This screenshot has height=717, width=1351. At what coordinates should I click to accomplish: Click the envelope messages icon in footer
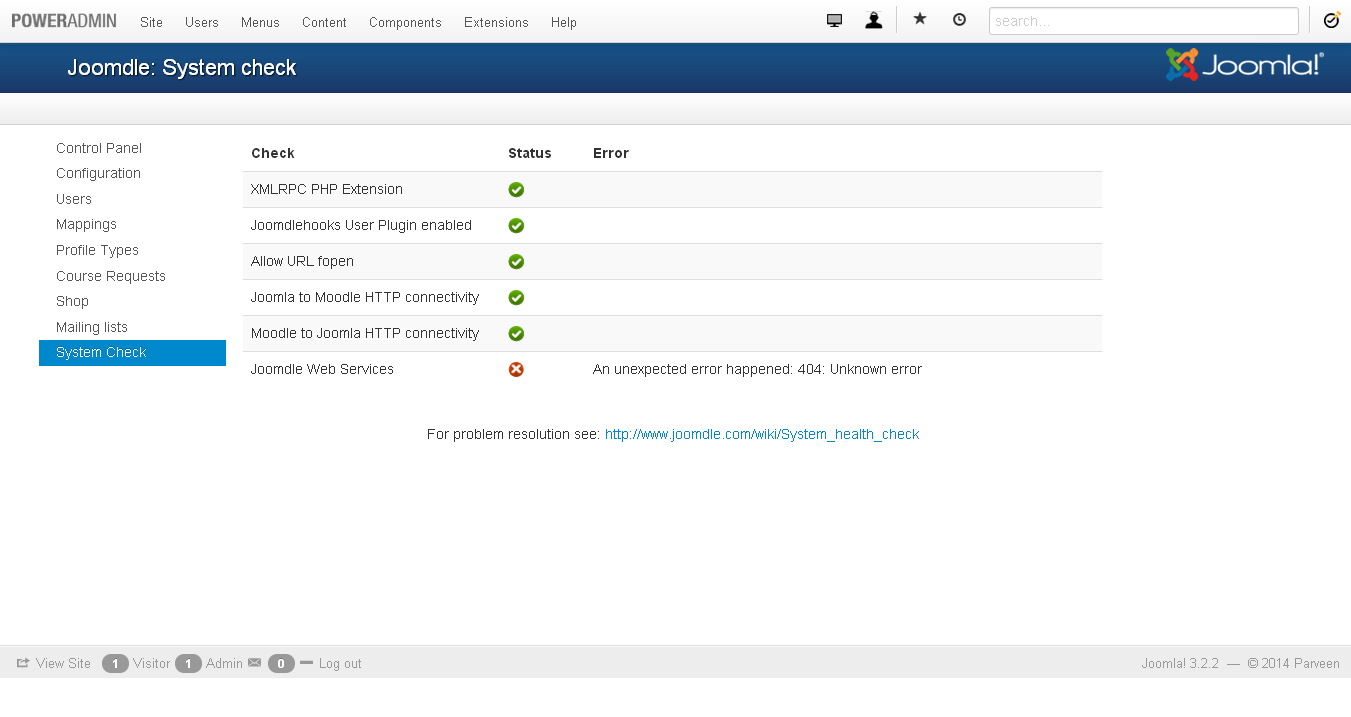(254, 663)
